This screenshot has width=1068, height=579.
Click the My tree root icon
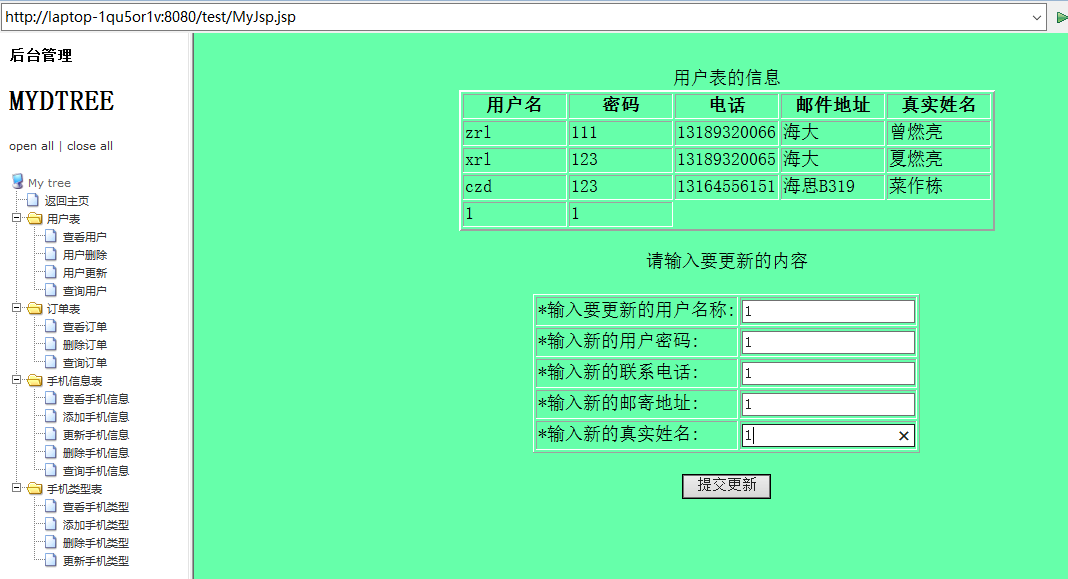(x=18, y=181)
